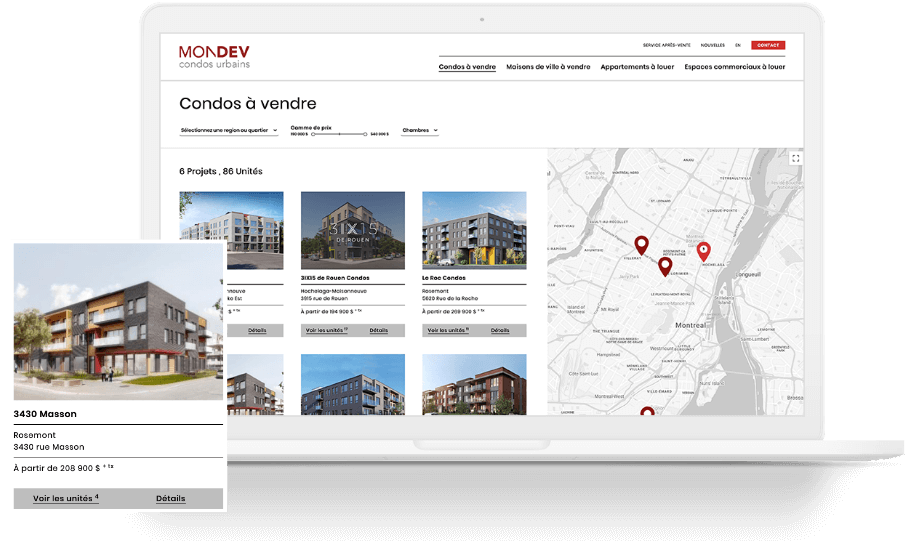Click Voir les unités for 3IXI5 de Rouen
This screenshot has width=908, height=541.
click(x=327, y=330)
